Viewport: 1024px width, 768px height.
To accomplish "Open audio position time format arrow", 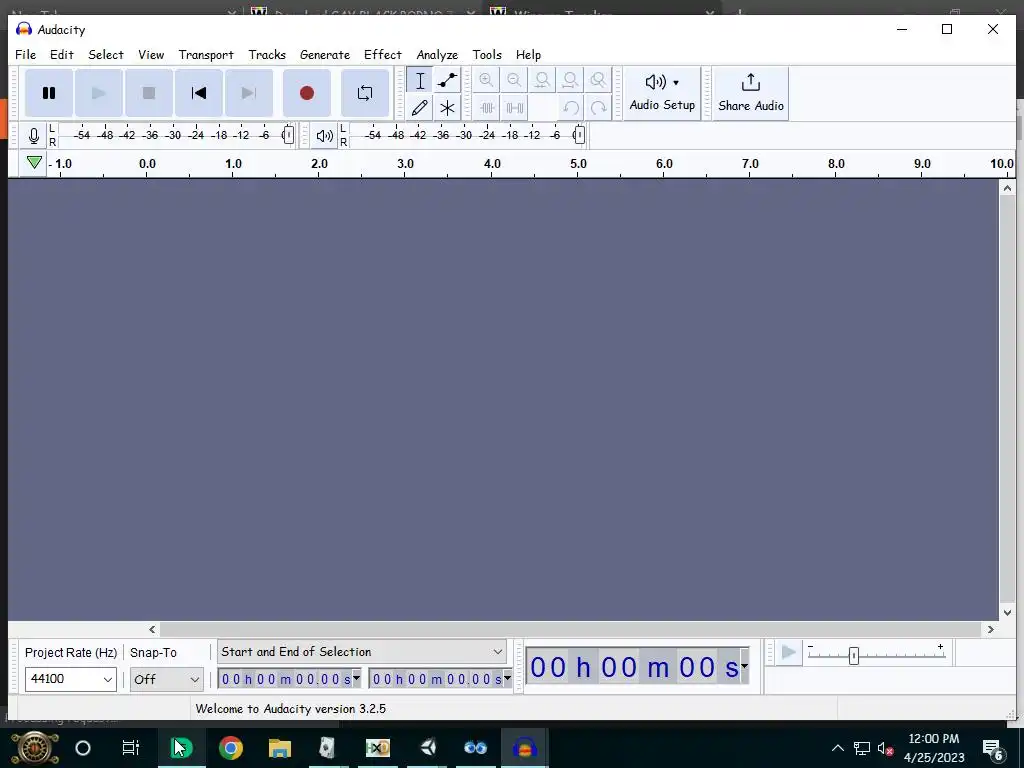I will 744,666.
